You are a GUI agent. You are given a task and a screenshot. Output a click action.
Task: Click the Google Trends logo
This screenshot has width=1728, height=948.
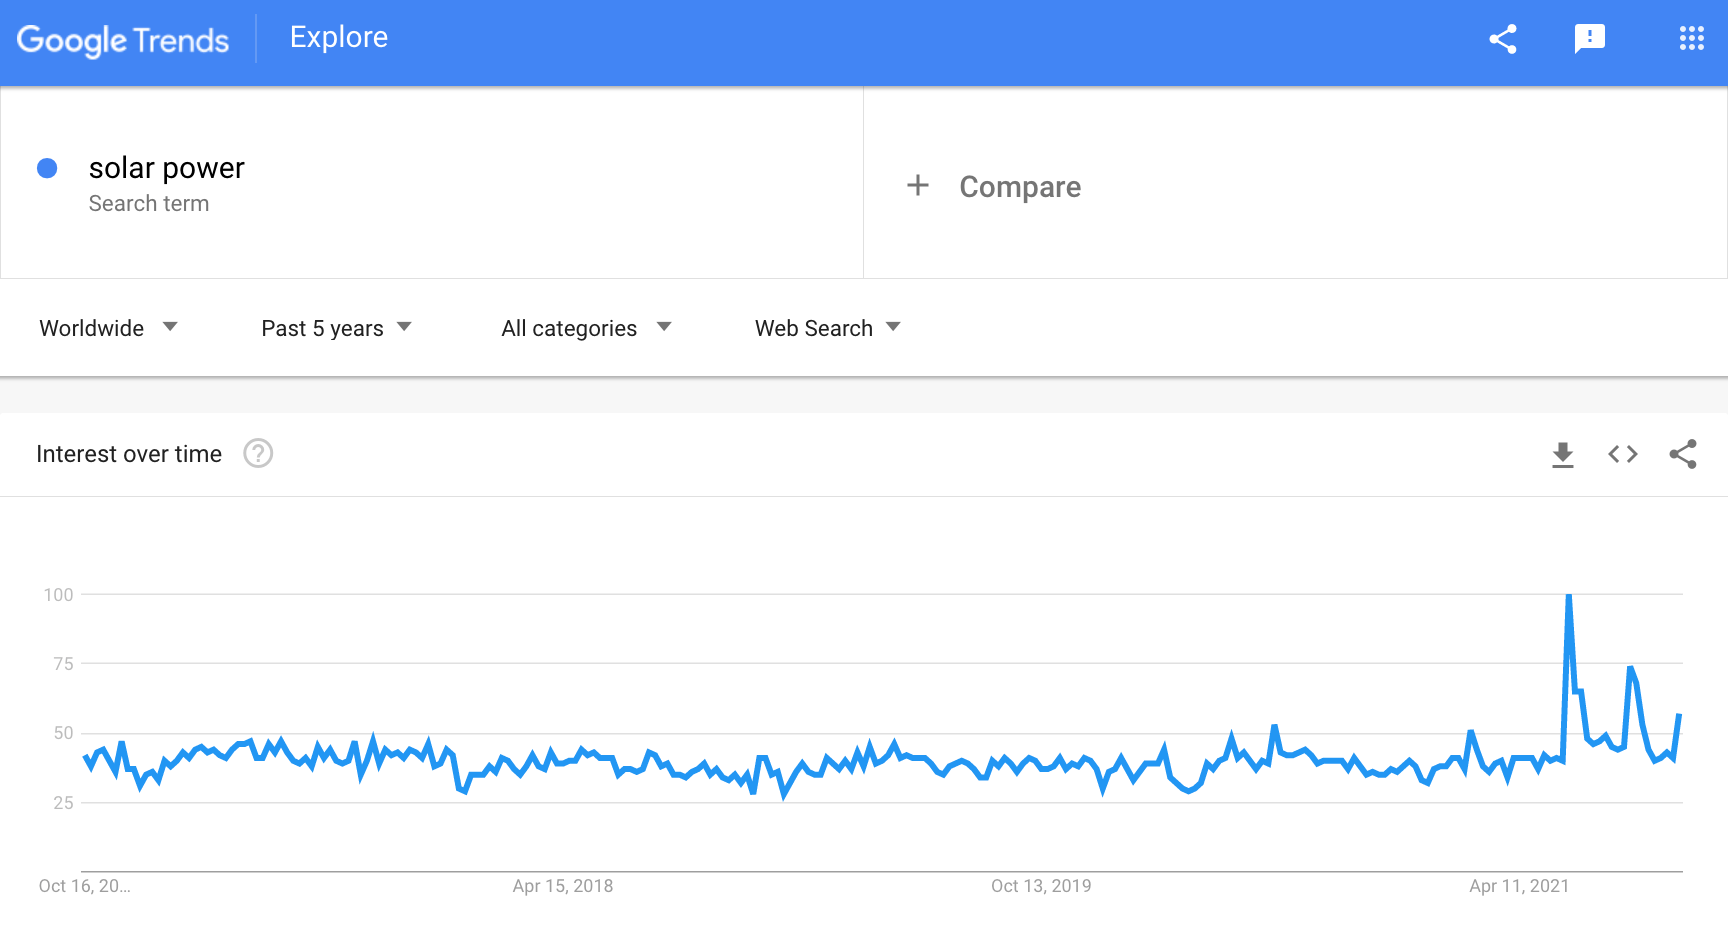pos(123,40)
